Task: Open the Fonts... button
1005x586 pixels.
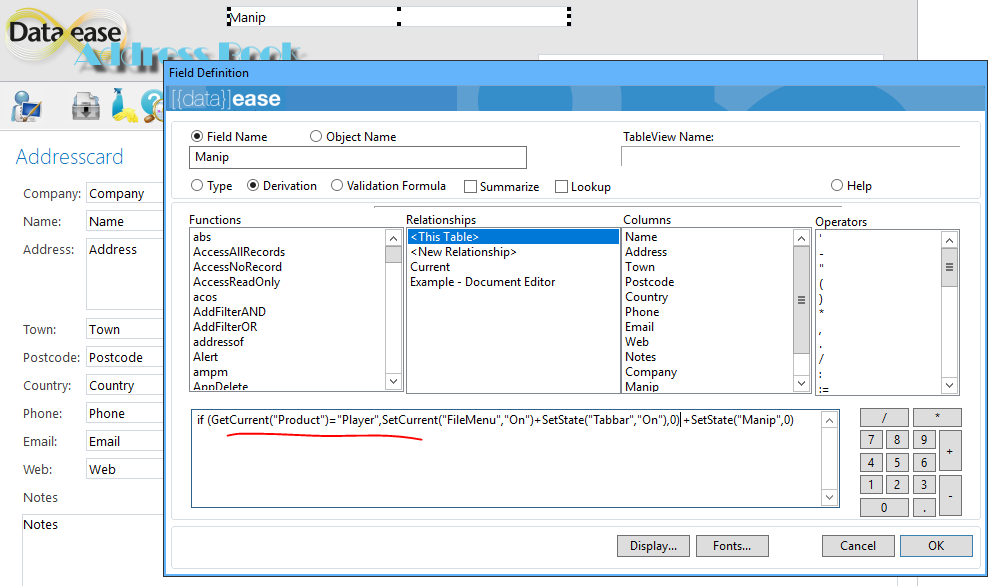Action: pyautogui.click(x=732, y=546)
